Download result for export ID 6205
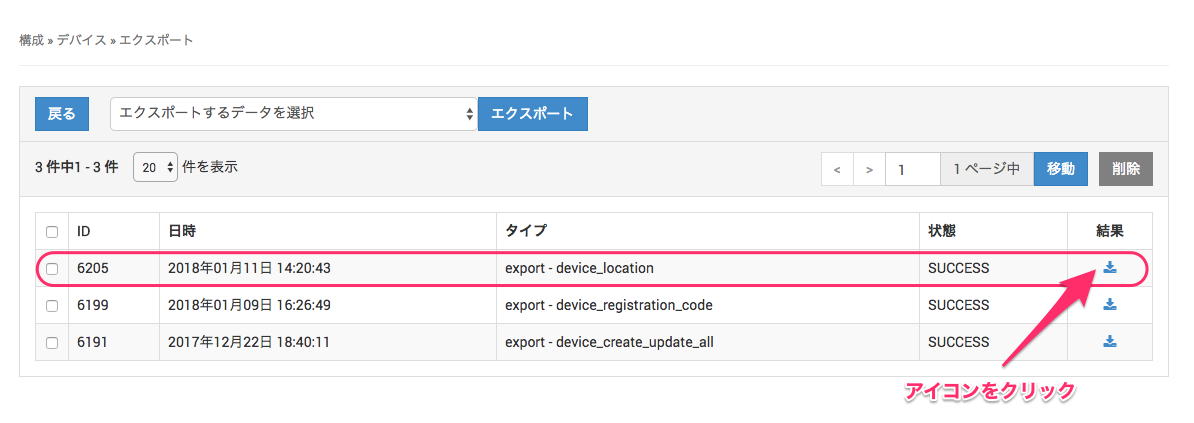1194x423 pixels. (x=1110, y=267)
